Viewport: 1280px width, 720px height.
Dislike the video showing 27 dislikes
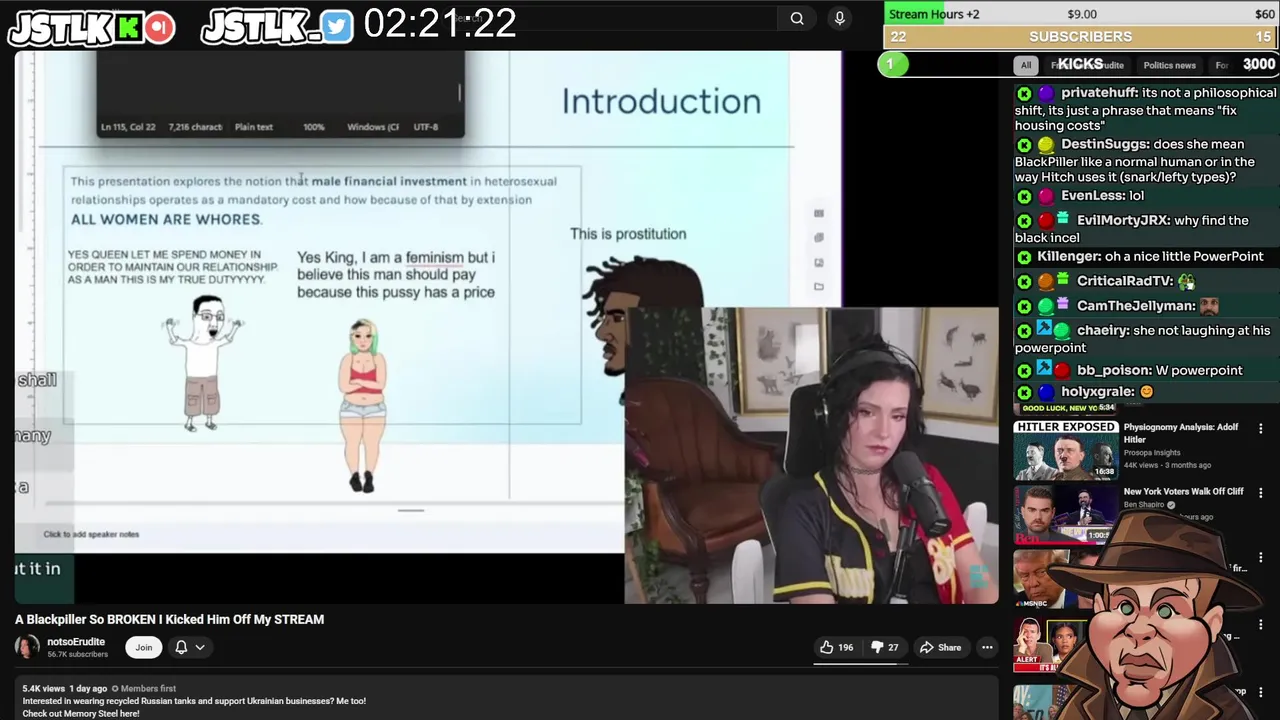(x=884, y=647)
